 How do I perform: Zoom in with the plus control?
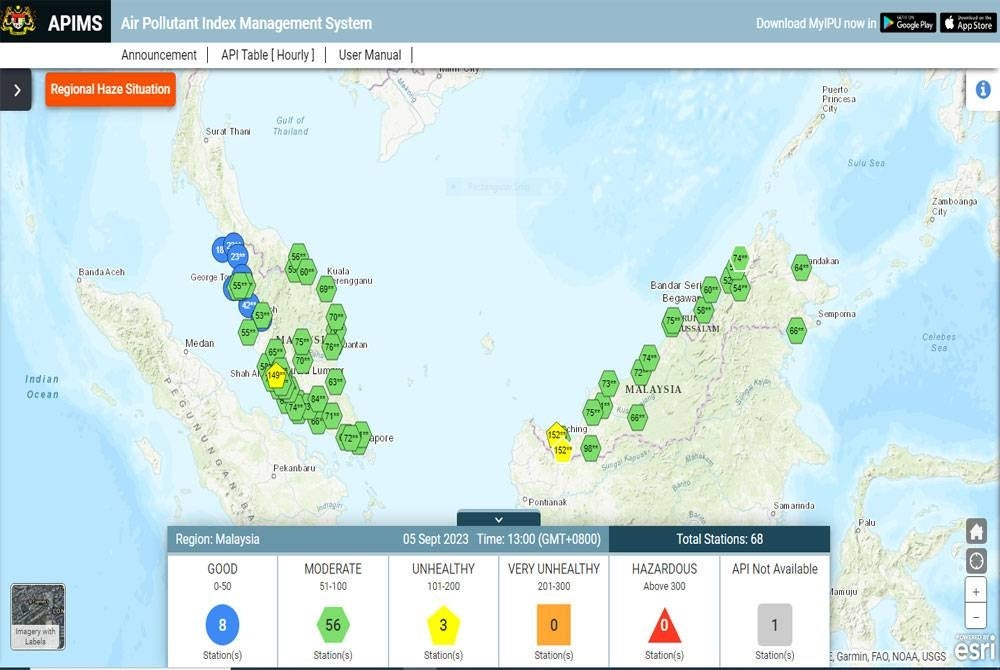[977, 590]
